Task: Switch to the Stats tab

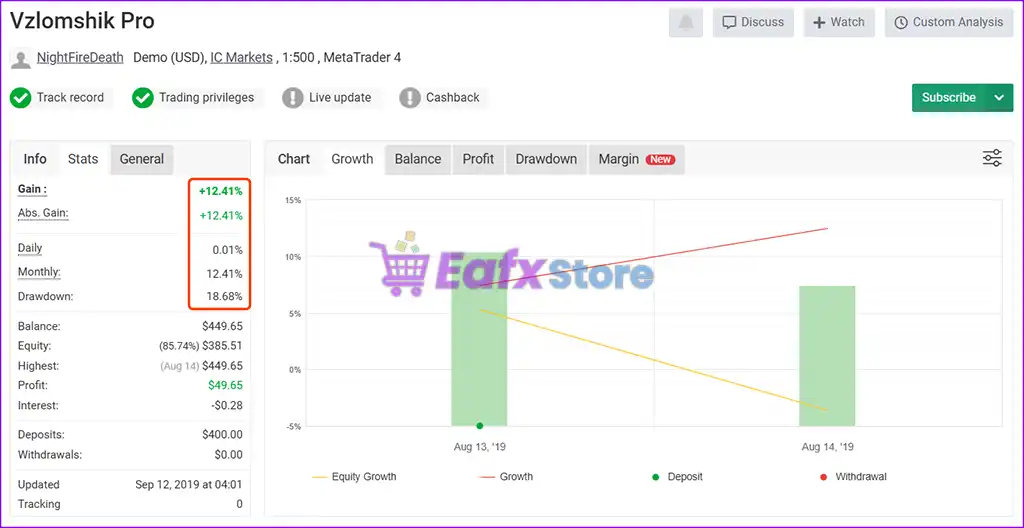Action: coord(83,159)
